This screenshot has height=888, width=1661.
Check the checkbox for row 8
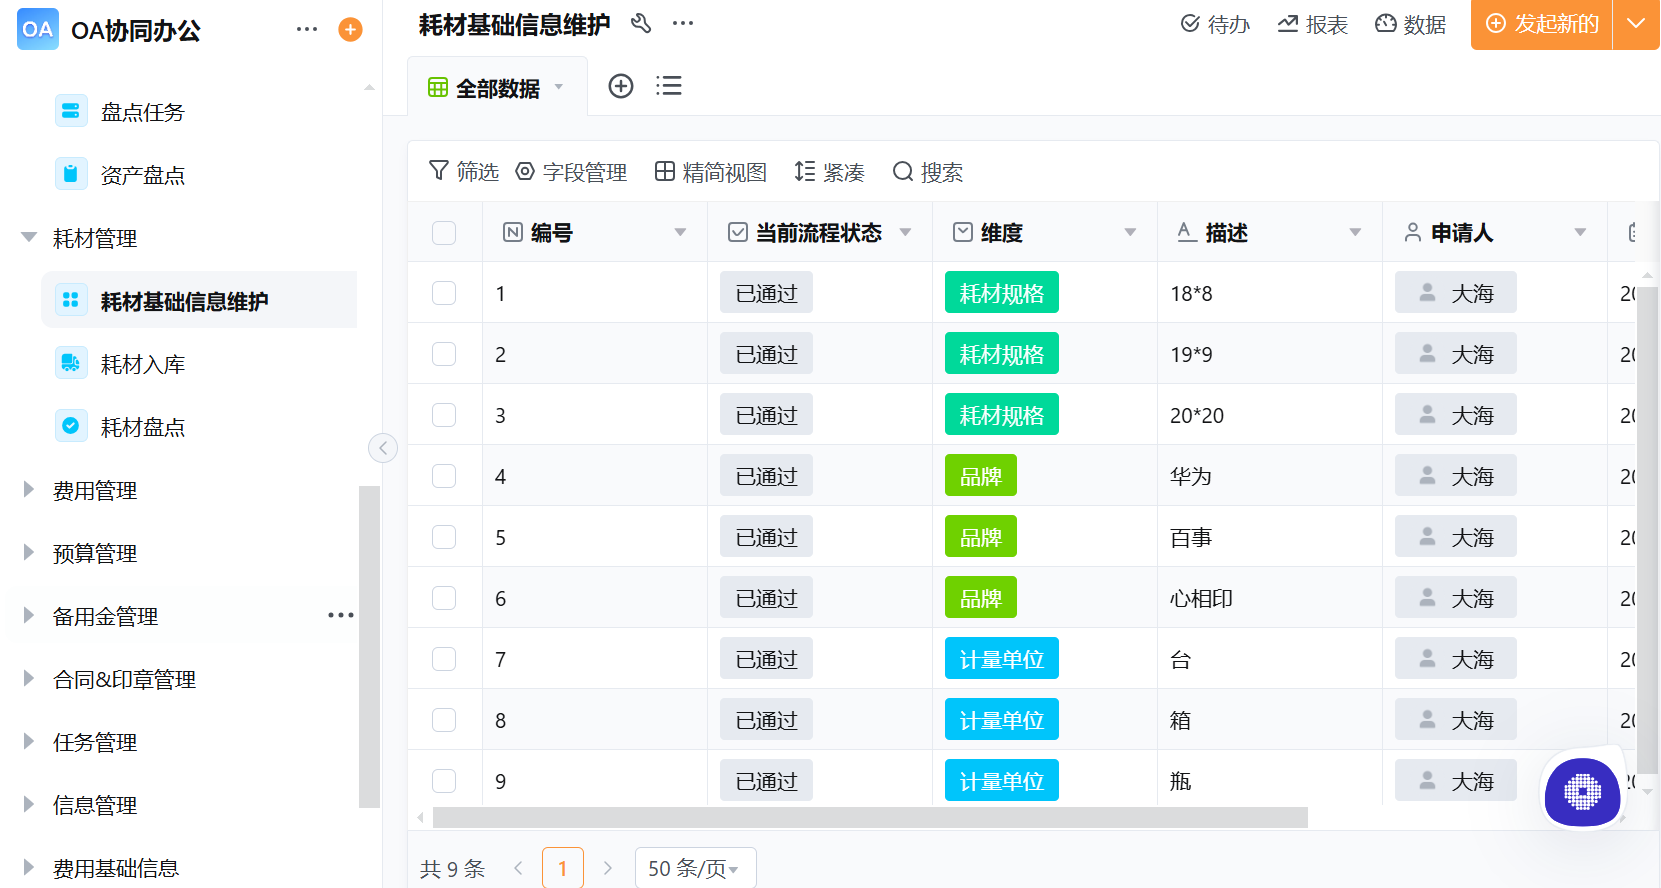(444, 720)
